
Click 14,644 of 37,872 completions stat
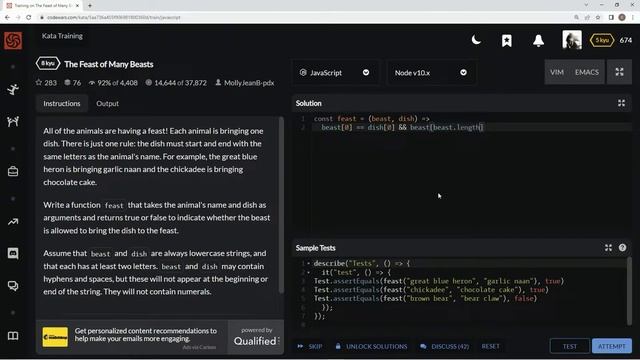click(176, 83)
